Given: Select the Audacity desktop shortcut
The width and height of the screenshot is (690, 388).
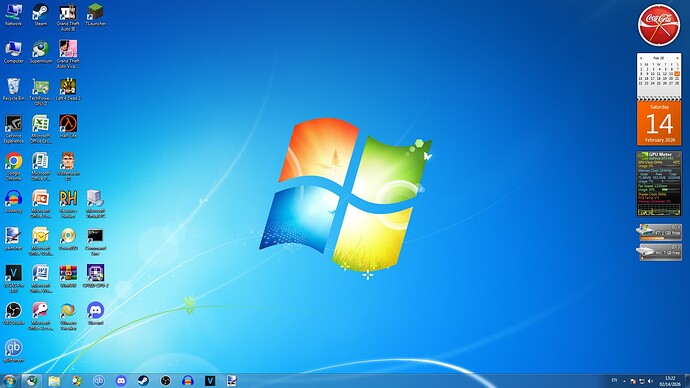Looking at the screenshot, I should 13,201.
